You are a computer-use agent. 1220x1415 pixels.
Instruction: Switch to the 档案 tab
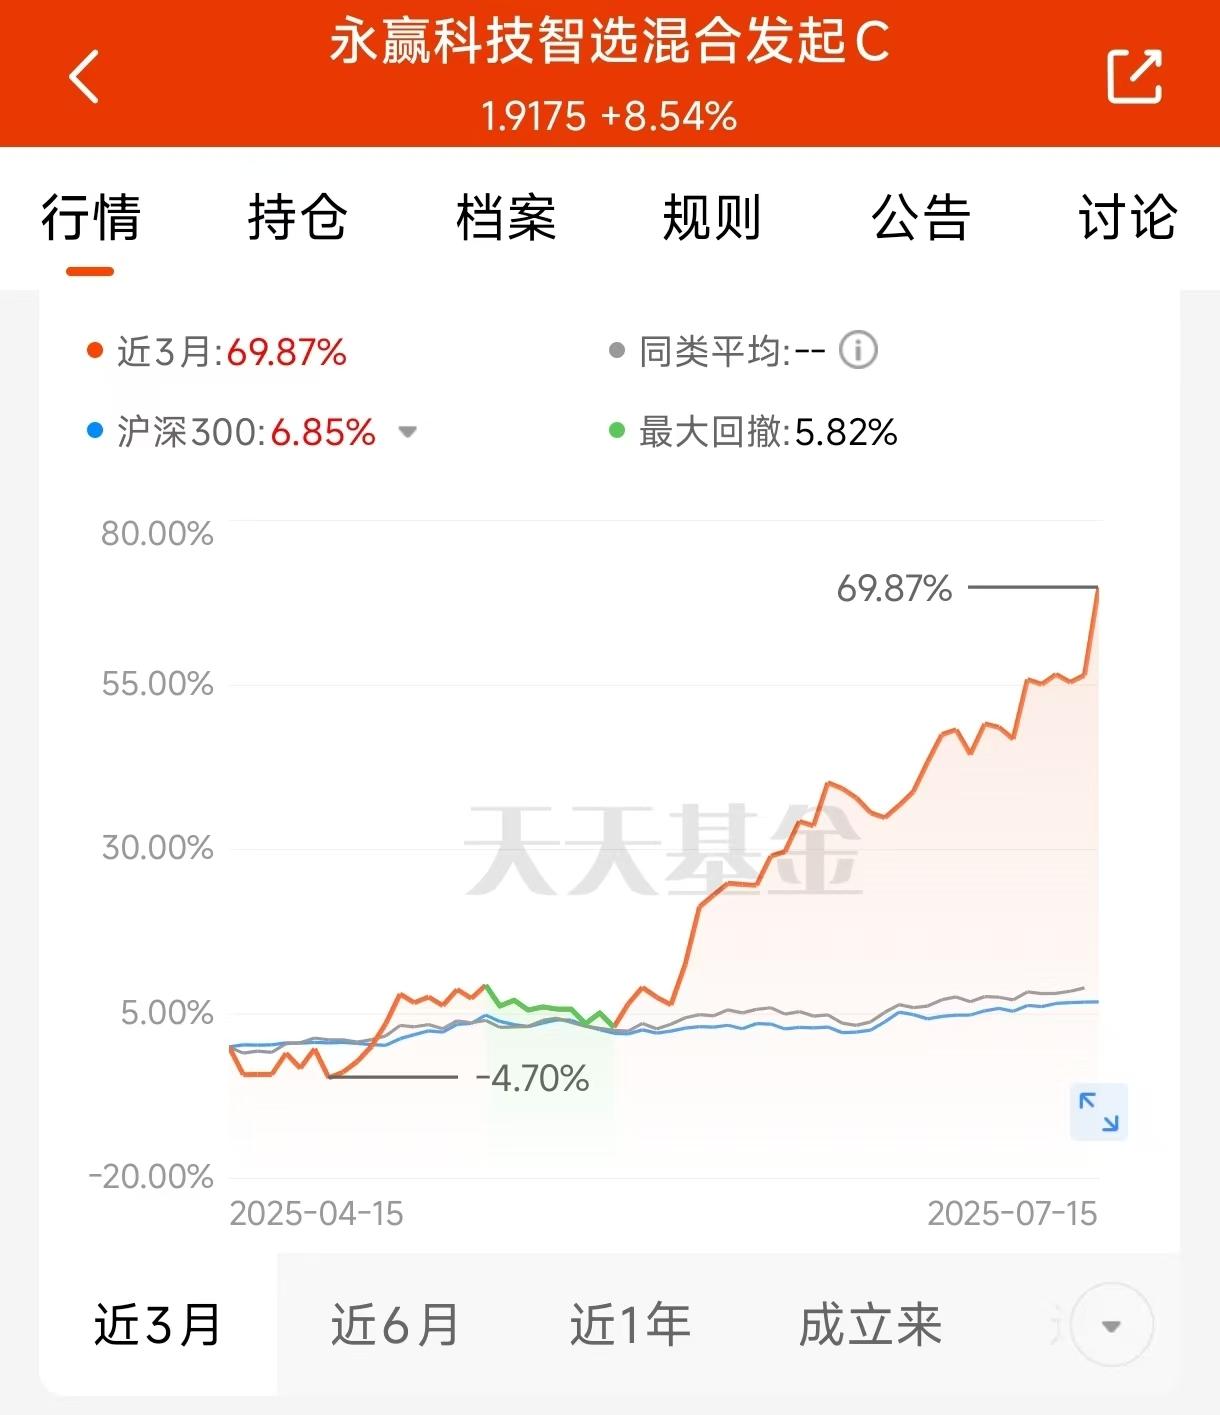[x=505, y=218]
